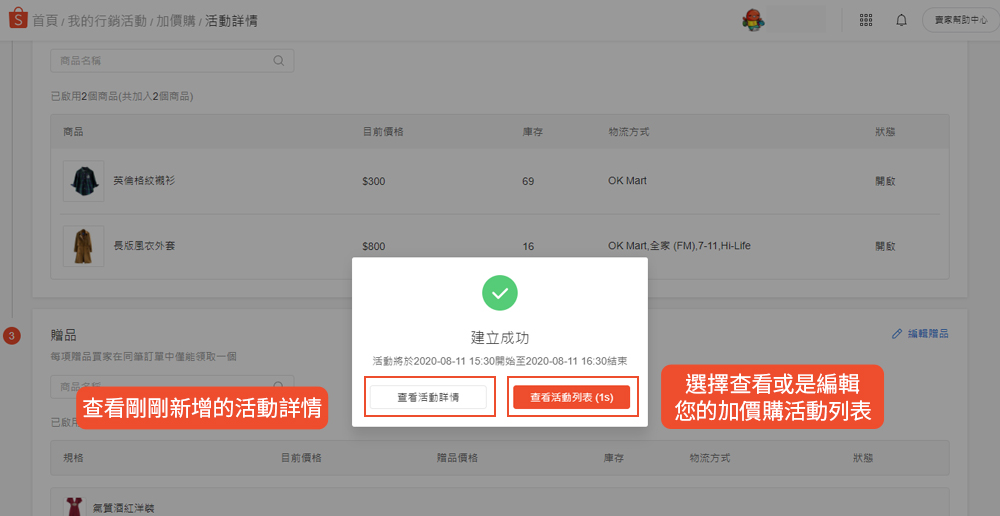Viewport: 1000px width, 516px height.
Task: Click the green success checkmark icon
Action: coord(500,292)
